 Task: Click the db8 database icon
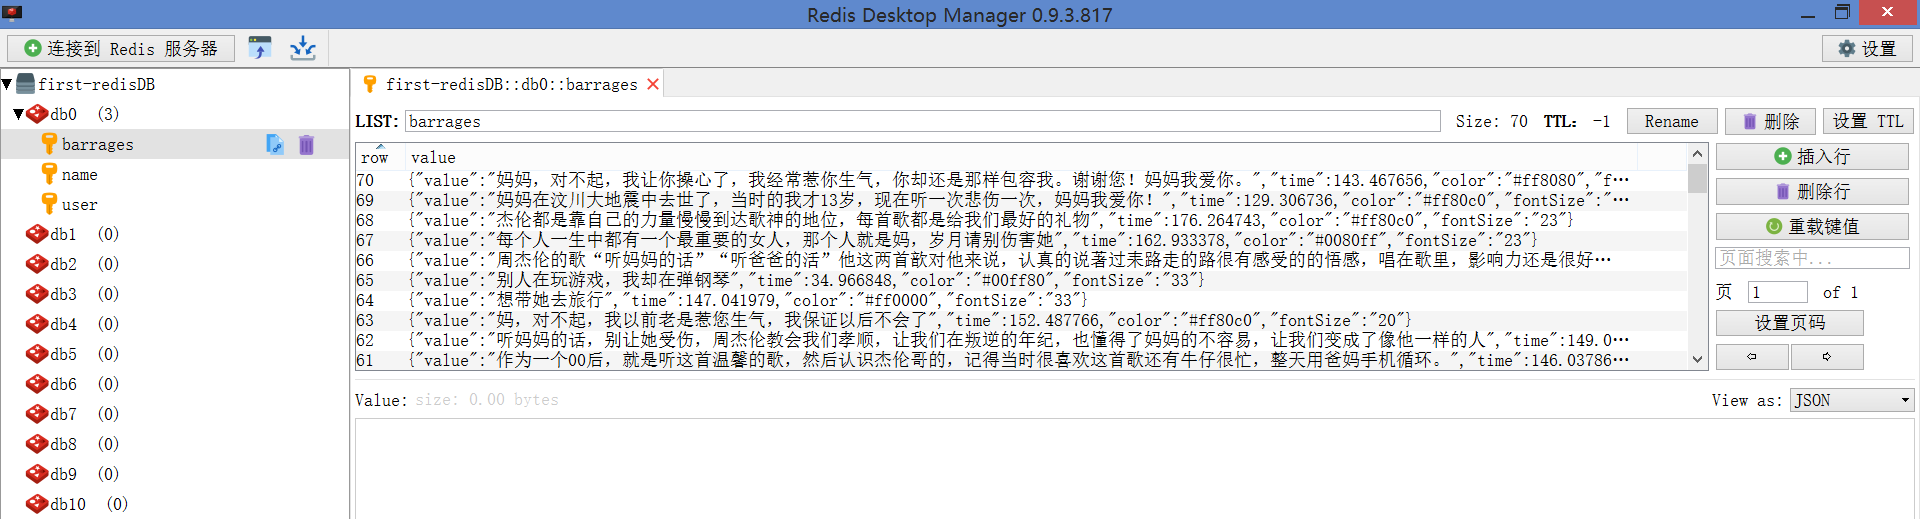(37, 444)
